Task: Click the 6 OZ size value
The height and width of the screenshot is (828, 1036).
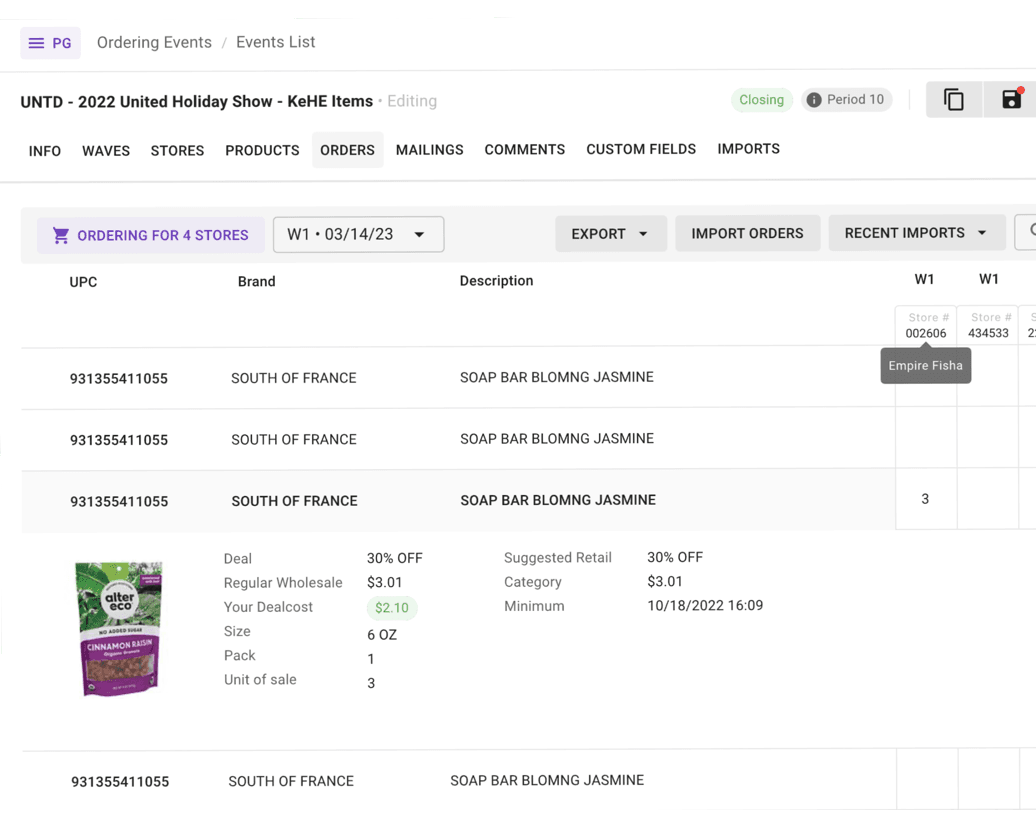Action: [x=382, y=635]
